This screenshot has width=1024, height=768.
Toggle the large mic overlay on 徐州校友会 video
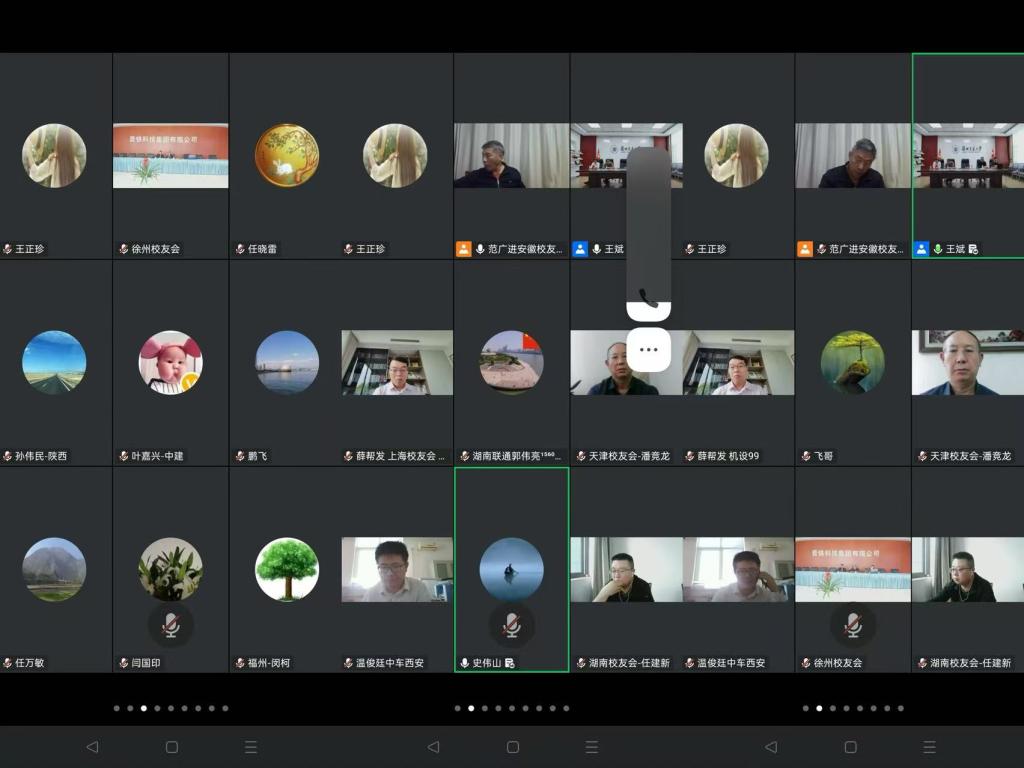tap(853, 625)
